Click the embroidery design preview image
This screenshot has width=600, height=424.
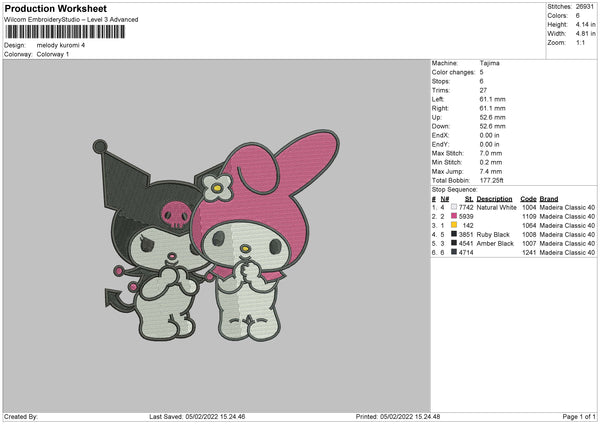pos(216,235)
